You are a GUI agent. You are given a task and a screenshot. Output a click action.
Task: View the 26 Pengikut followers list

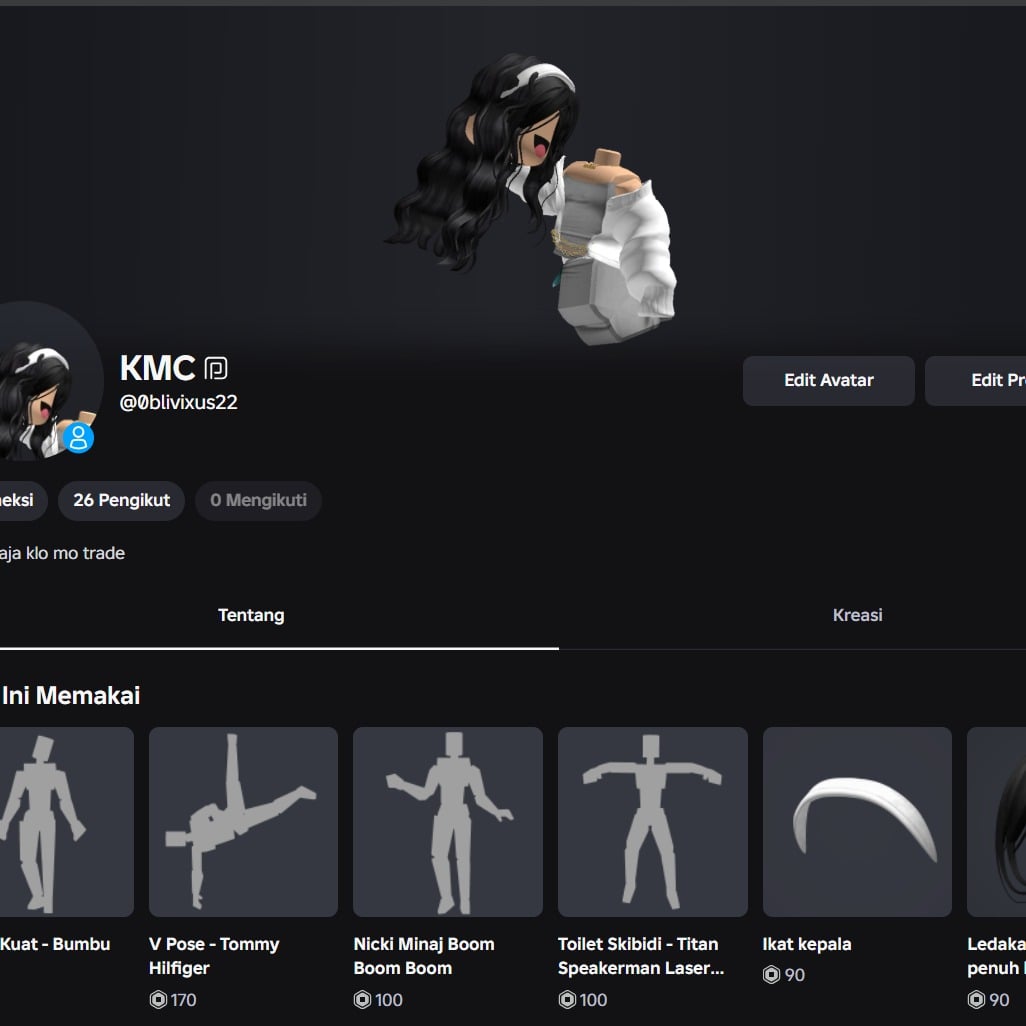(x=121, y=500)
